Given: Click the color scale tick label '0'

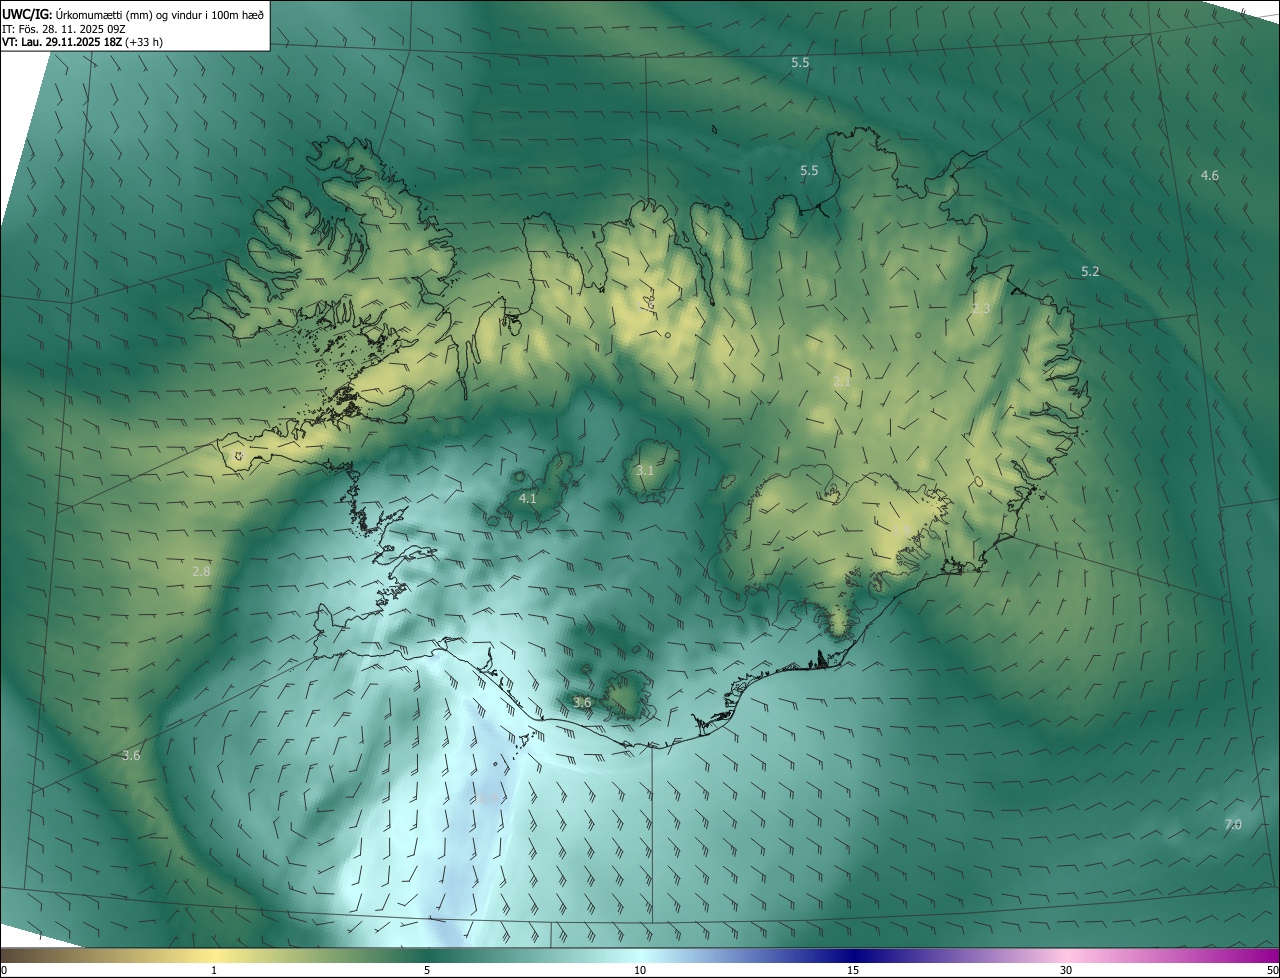Looking at the screenshot, I should tap(4, 970).
